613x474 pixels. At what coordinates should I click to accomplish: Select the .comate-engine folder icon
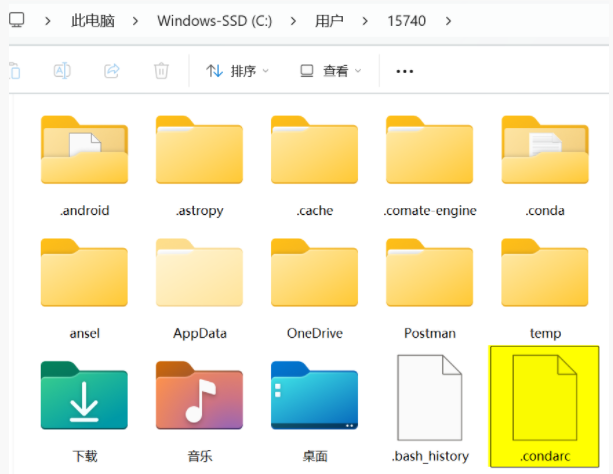pyautogui.click(x=430, y=149)
